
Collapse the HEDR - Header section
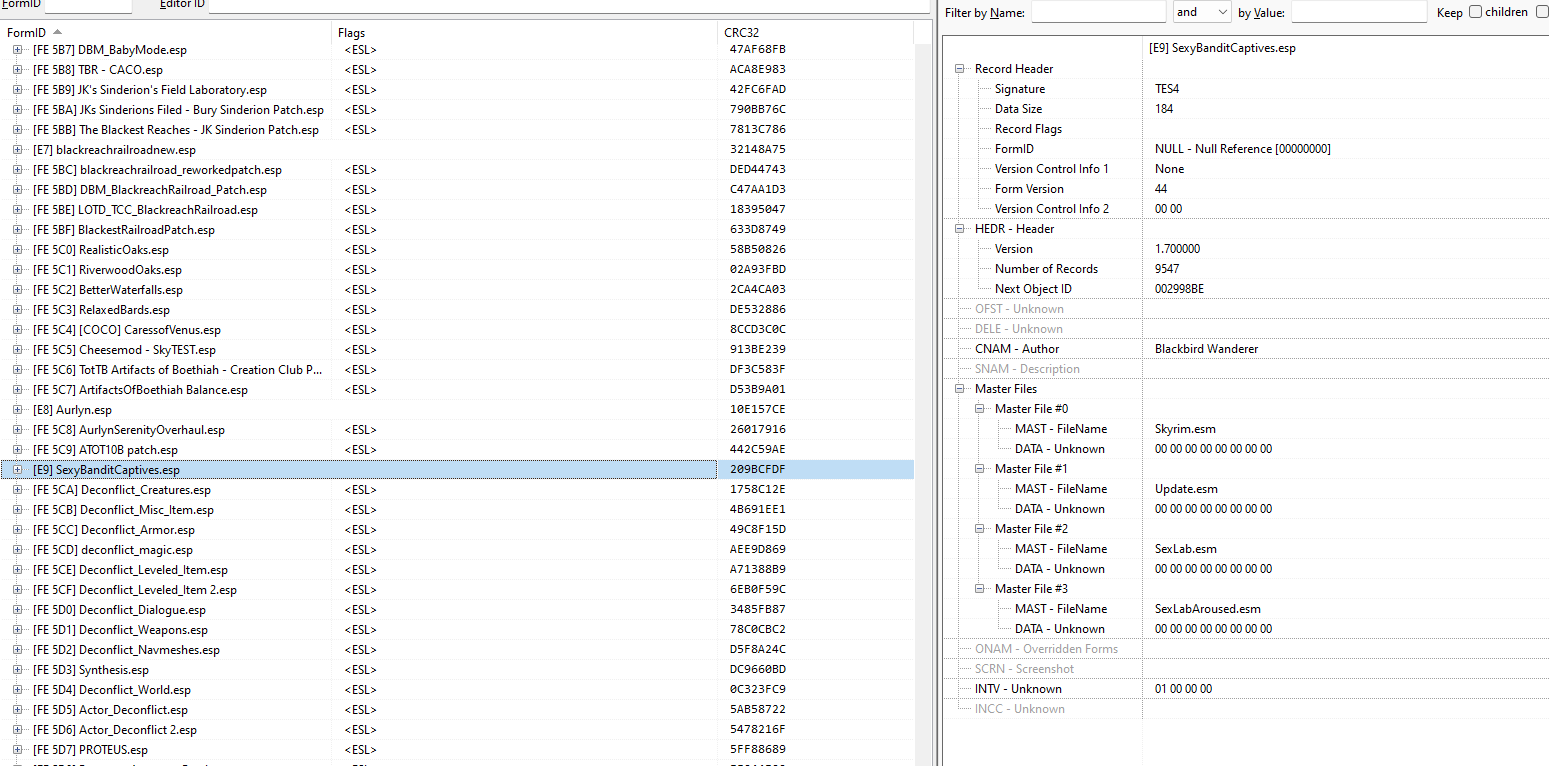(960, 229)
